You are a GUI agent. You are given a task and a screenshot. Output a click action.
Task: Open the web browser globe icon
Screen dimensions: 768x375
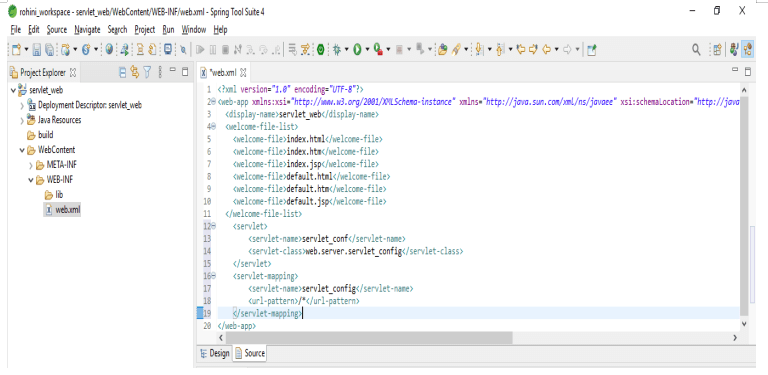(109, 49)
